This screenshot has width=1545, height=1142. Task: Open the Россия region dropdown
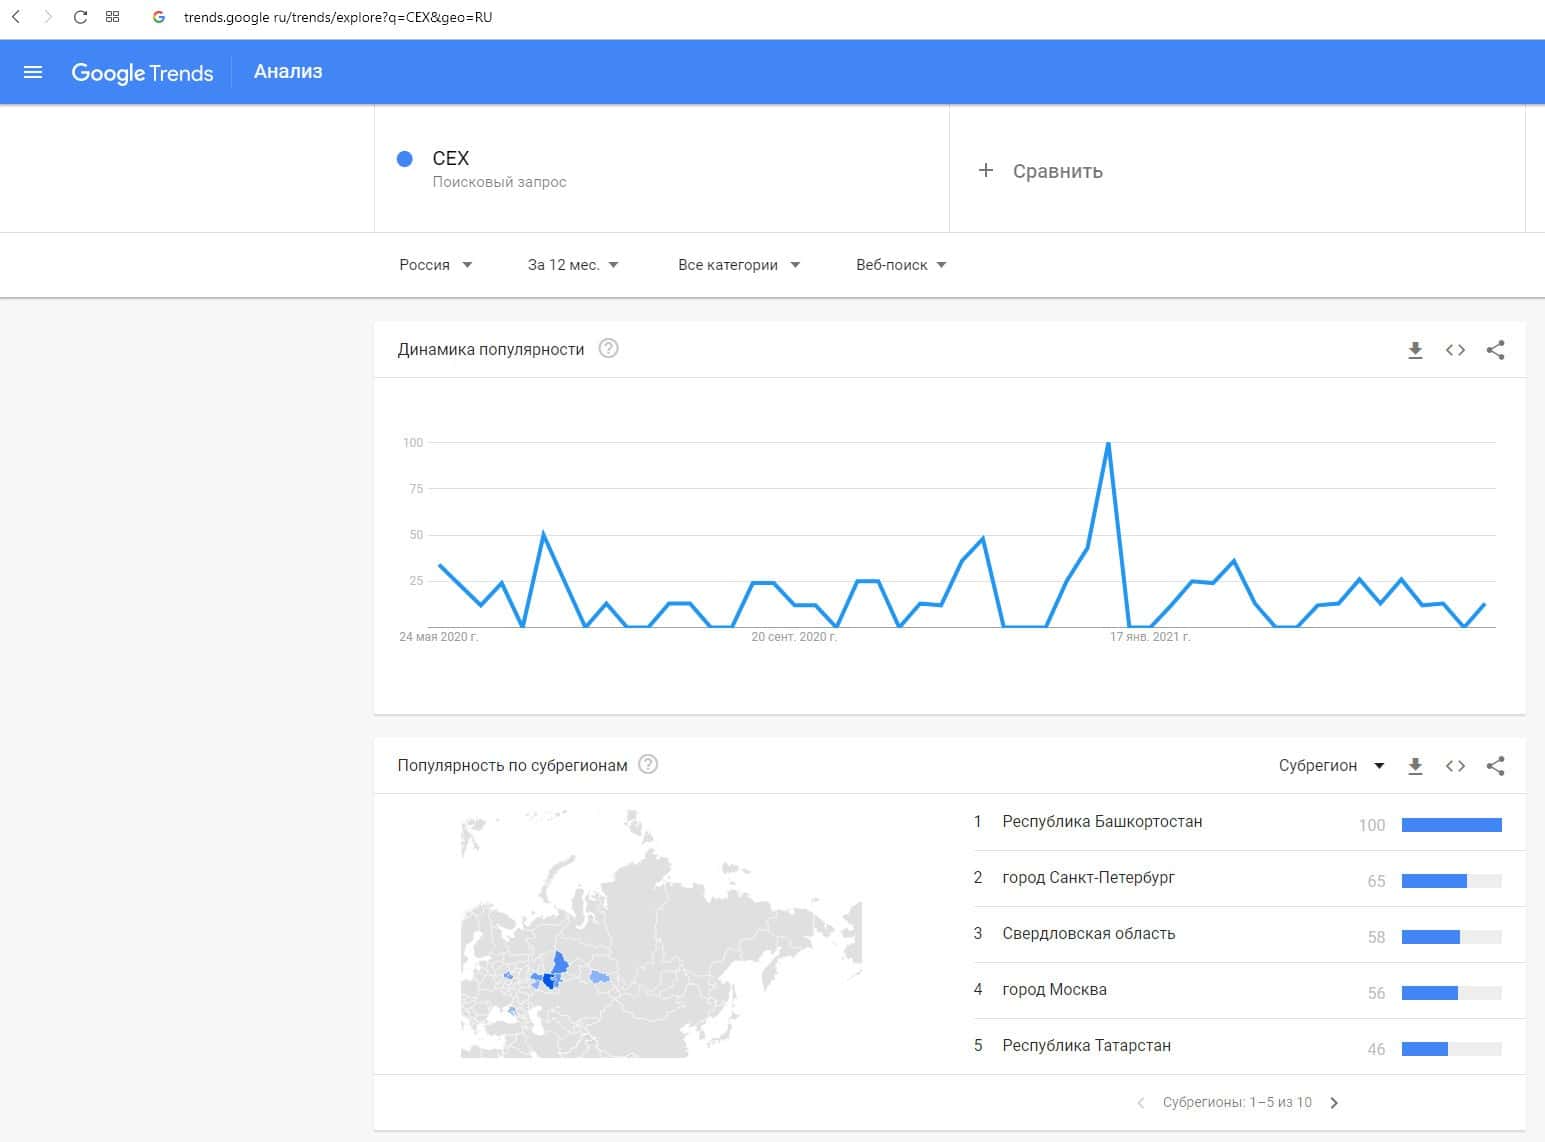pos(435,265)
